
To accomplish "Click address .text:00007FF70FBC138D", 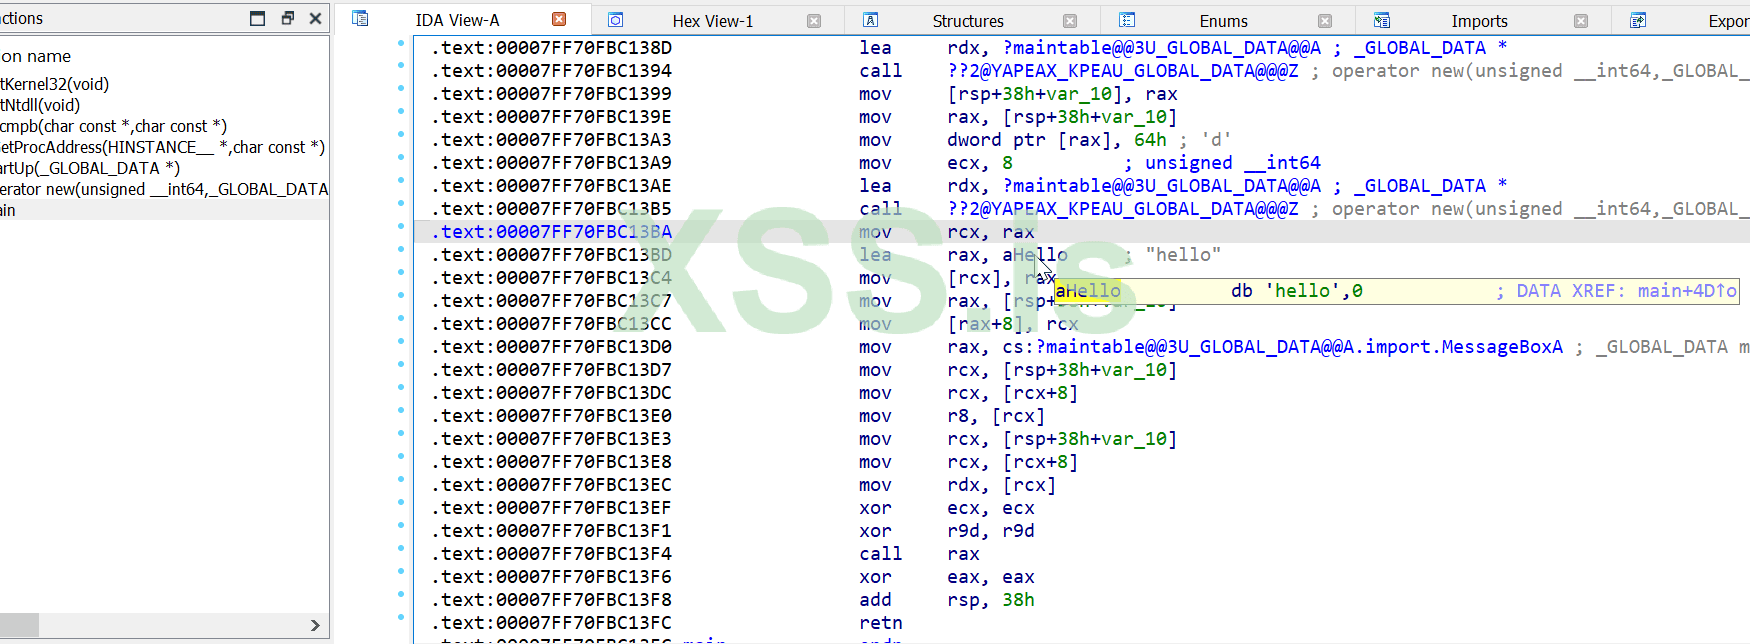I will [x=551, y=48].
